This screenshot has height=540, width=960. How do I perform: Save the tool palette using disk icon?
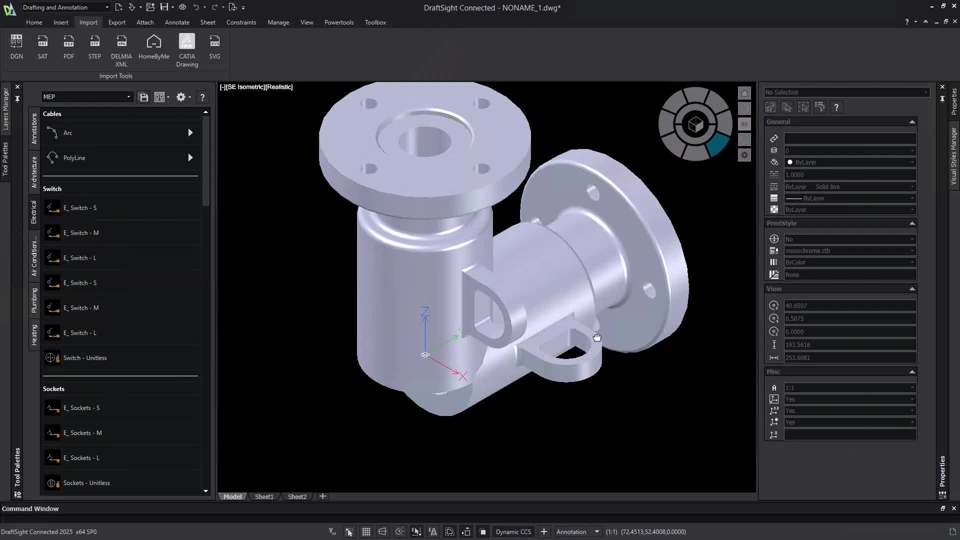point(144,97)
